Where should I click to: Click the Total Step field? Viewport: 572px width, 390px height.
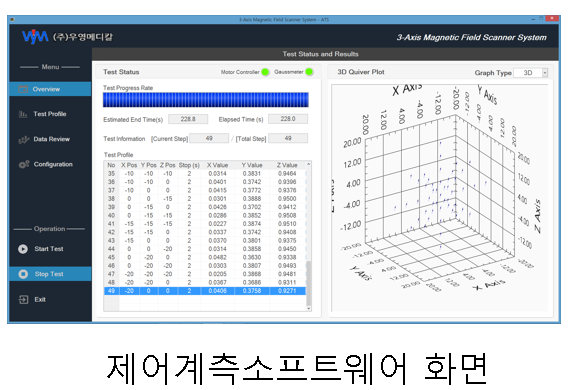pyautogui.click(x=288, y=138)
